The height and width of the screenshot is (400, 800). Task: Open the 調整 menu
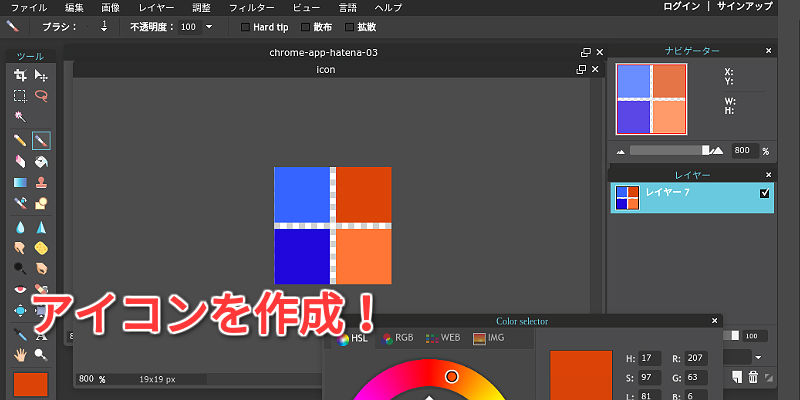click(201, 8)
